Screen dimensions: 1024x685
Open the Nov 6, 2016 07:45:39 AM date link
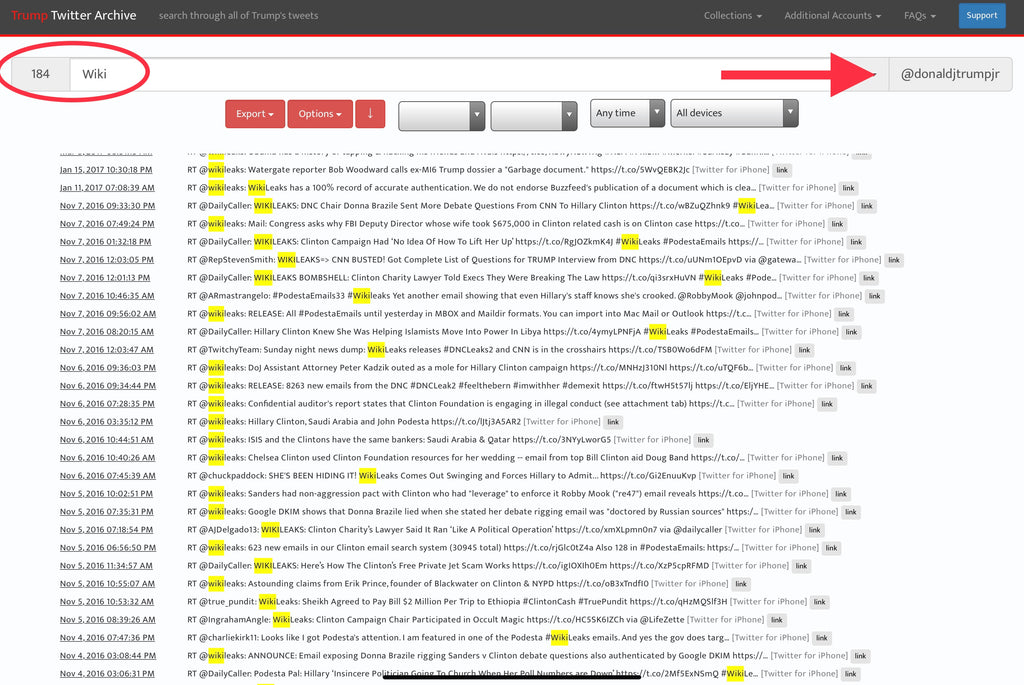pyautogui.click(x=108, y=475)
